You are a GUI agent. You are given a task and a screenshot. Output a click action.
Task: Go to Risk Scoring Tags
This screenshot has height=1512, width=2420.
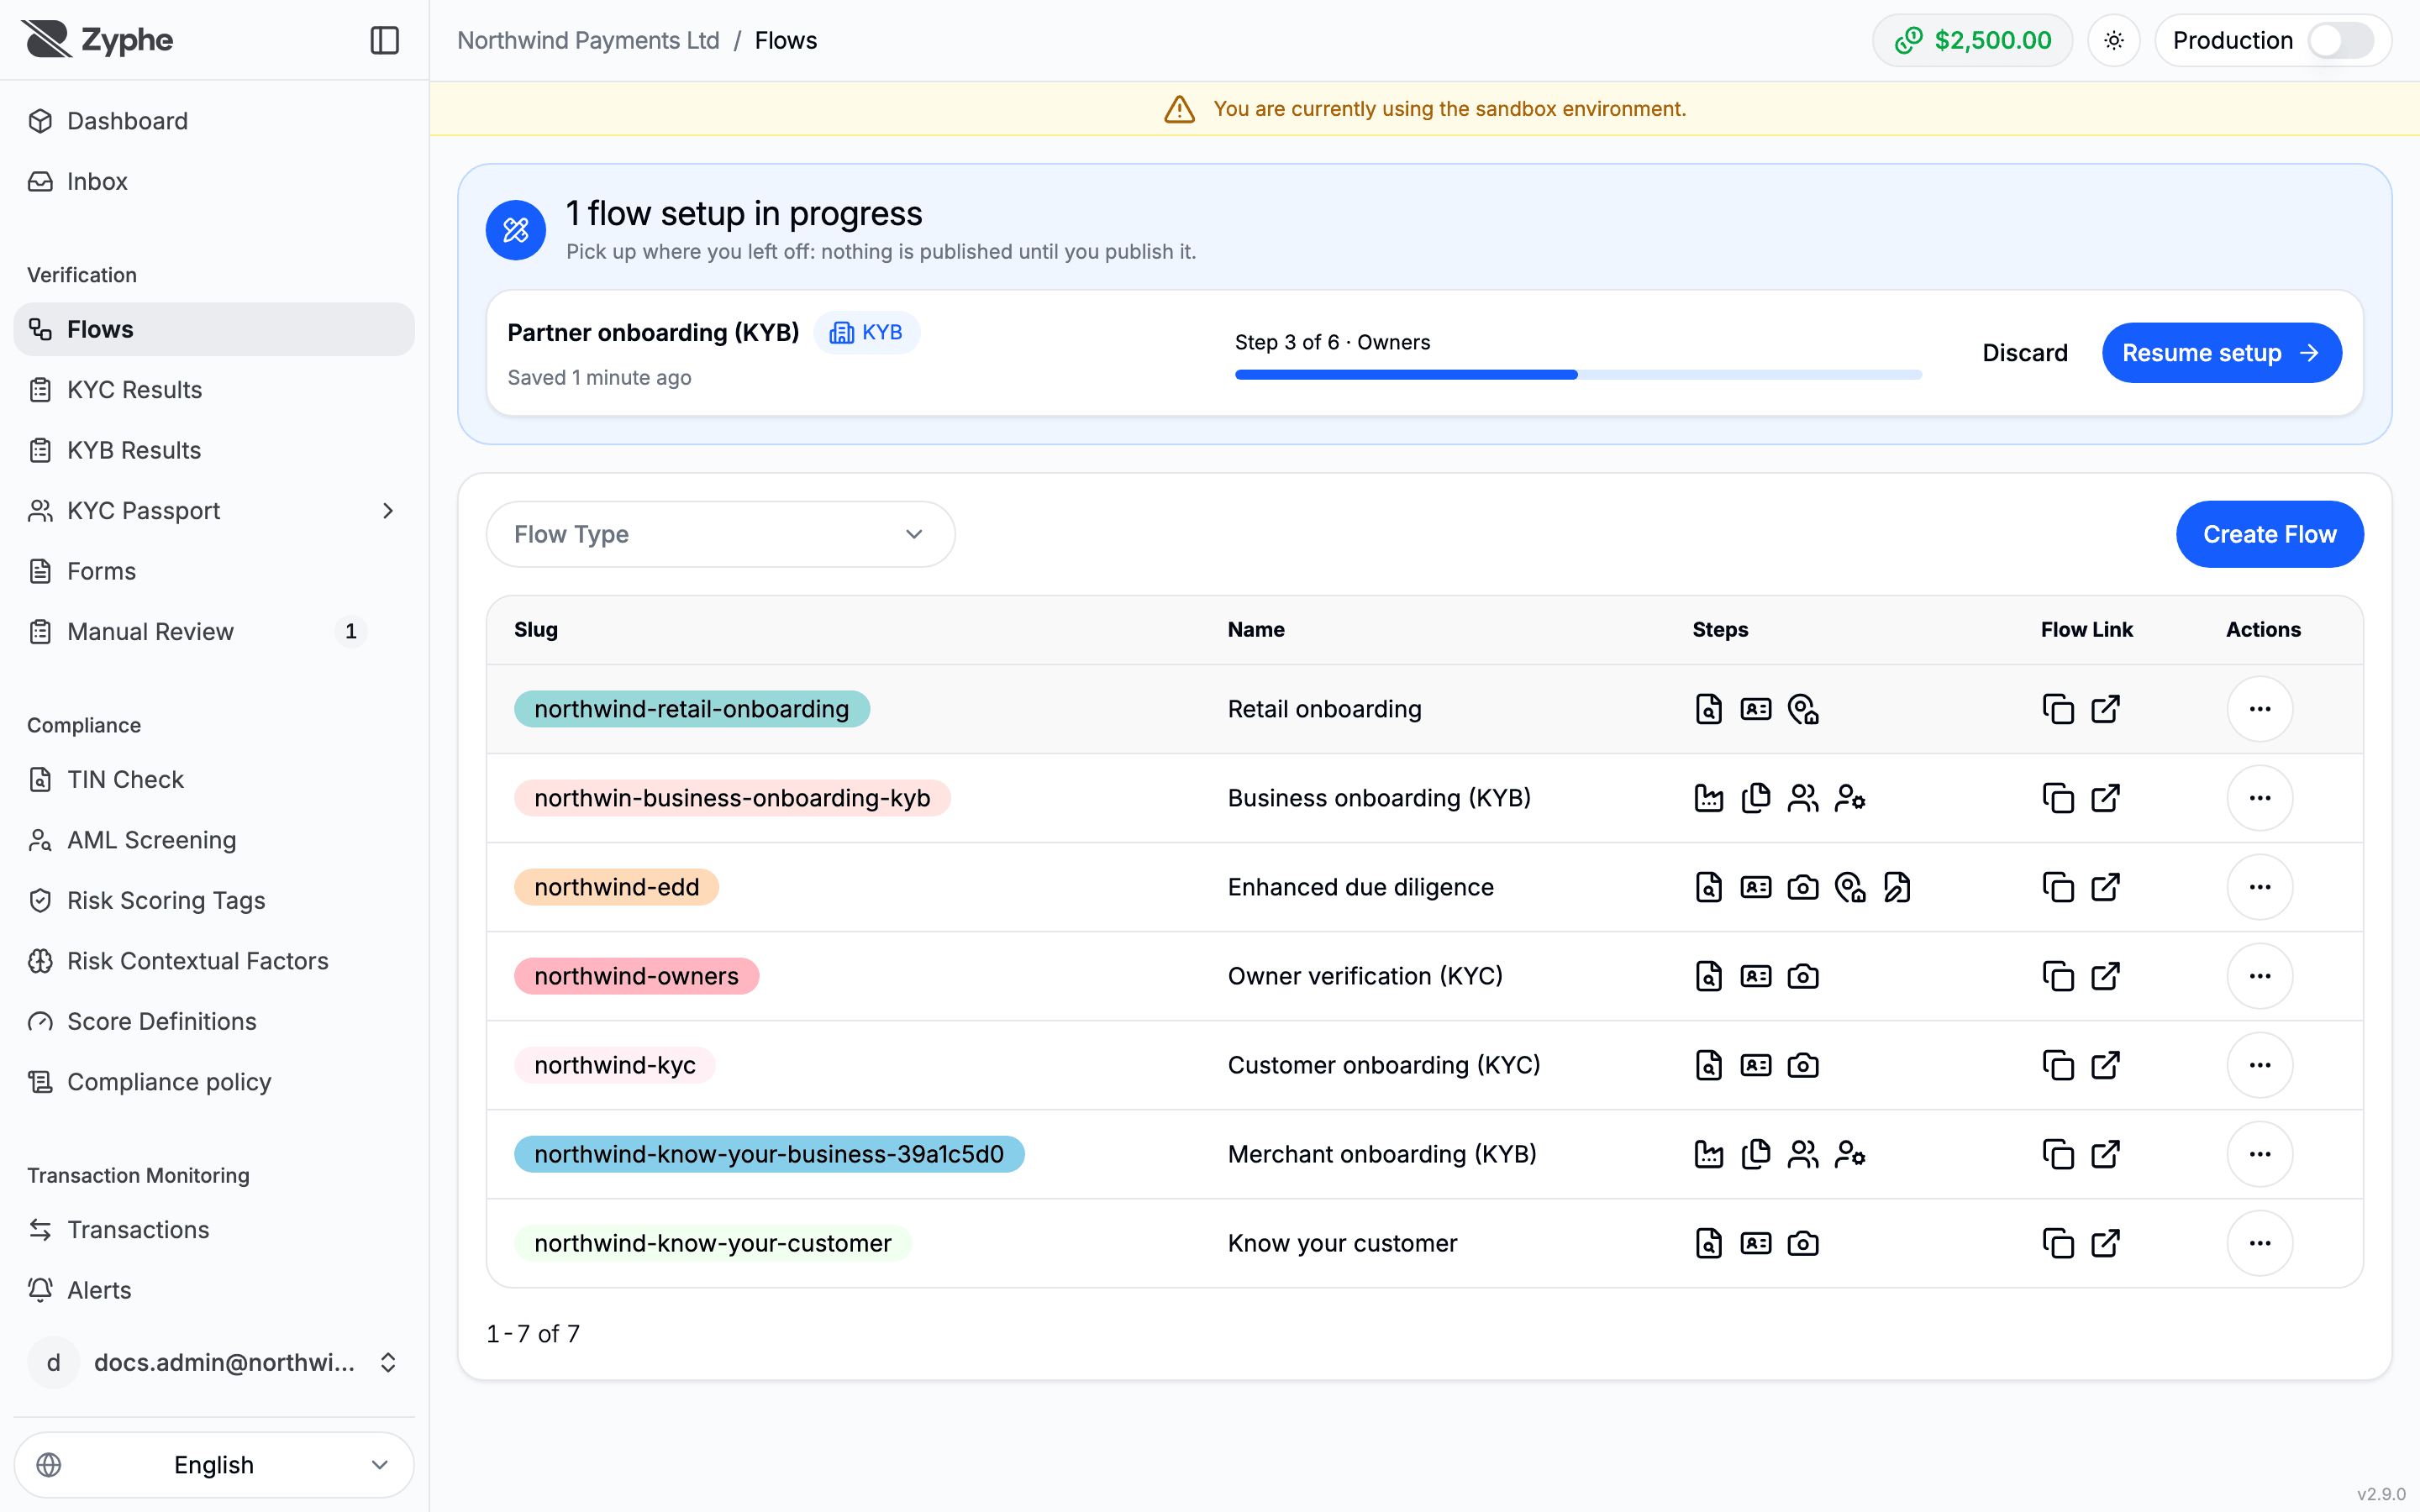click(214, 900)
